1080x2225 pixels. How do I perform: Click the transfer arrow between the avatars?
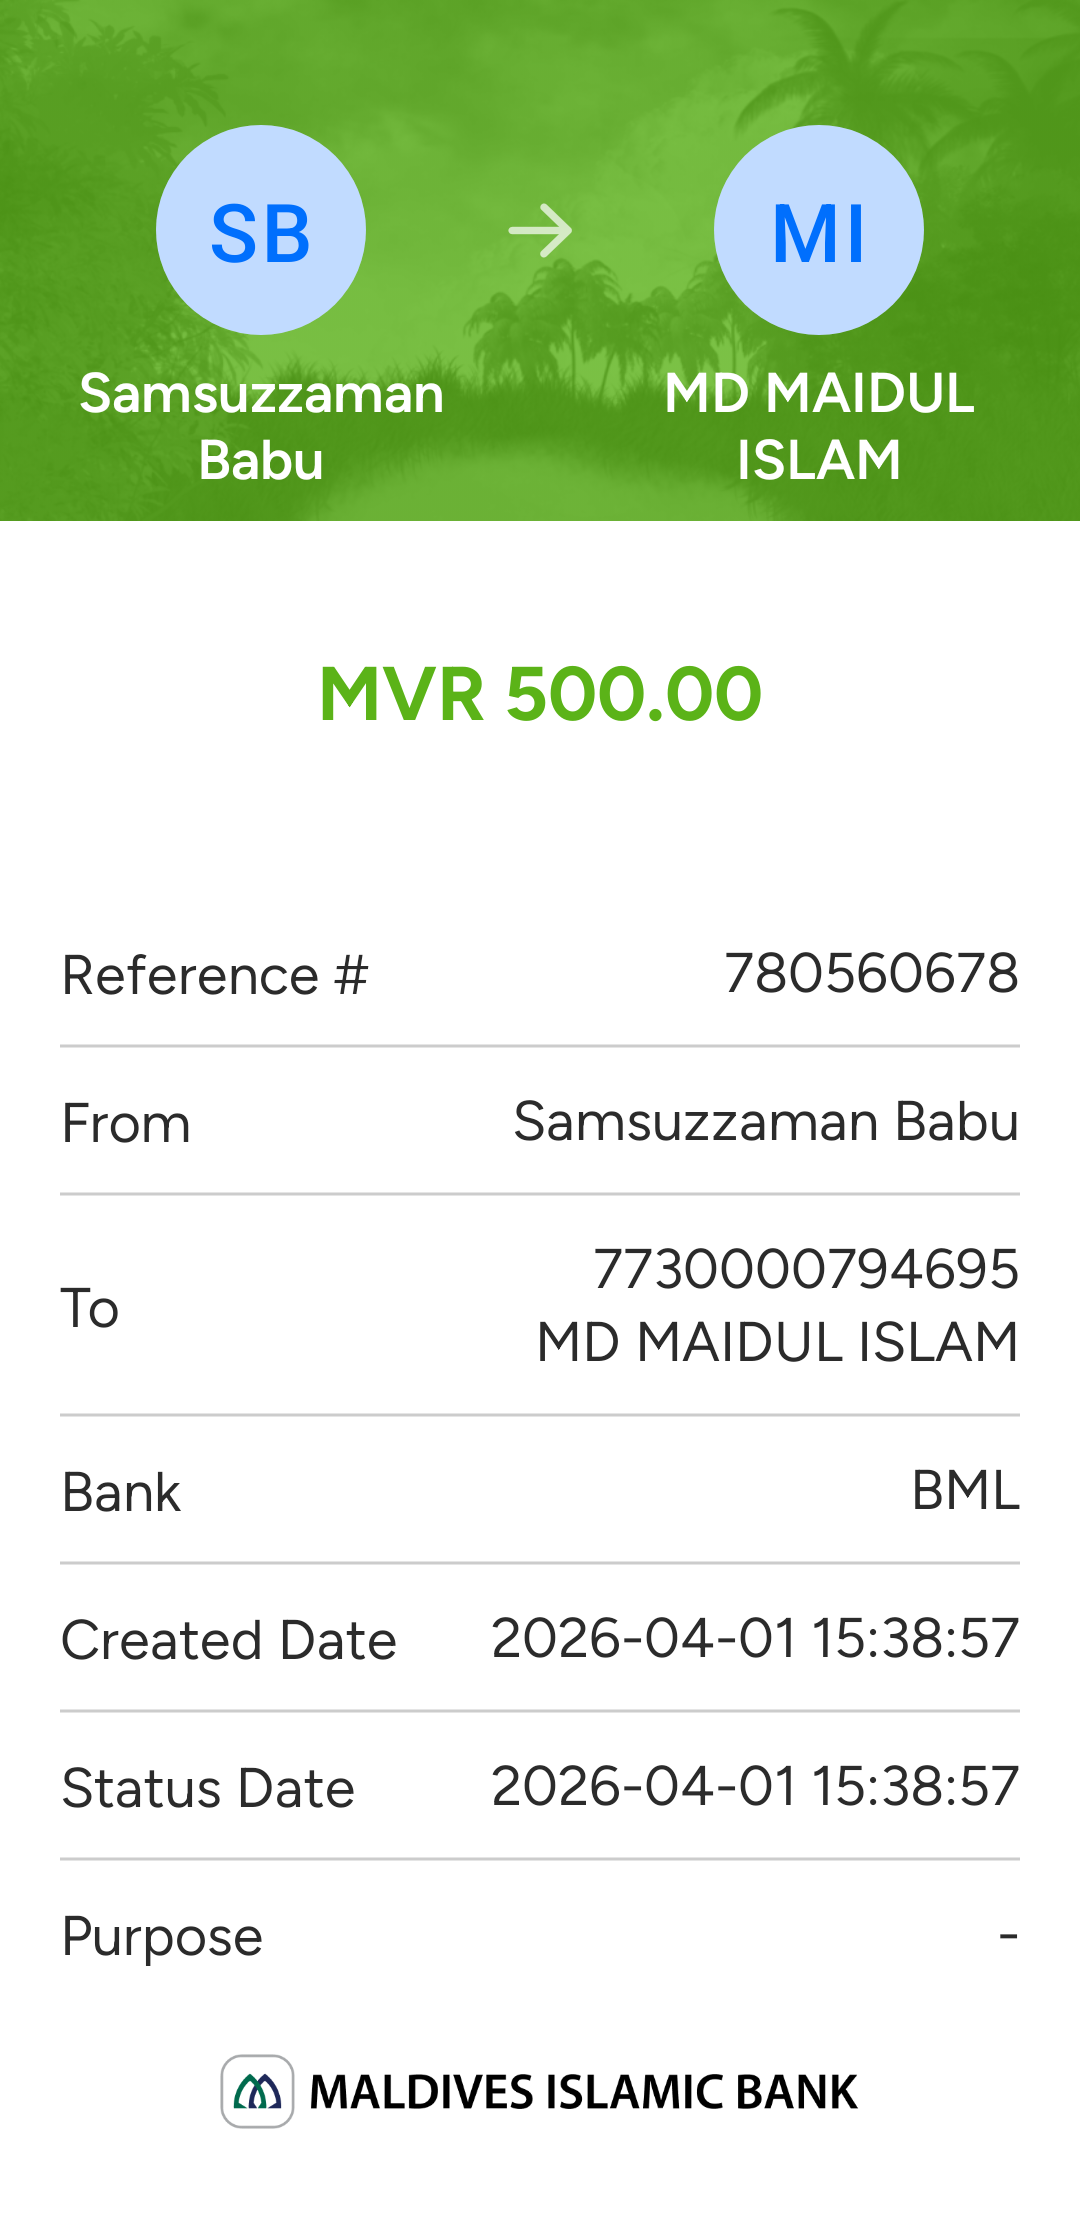[540, 231]
